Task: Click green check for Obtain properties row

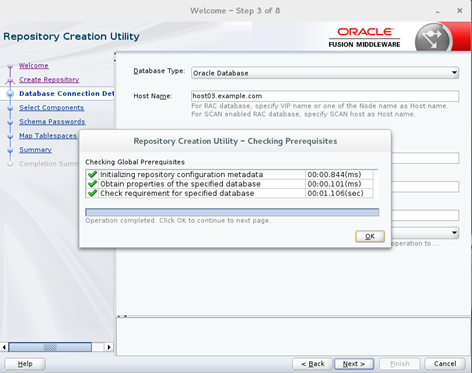Action: [x=92, y=184]
